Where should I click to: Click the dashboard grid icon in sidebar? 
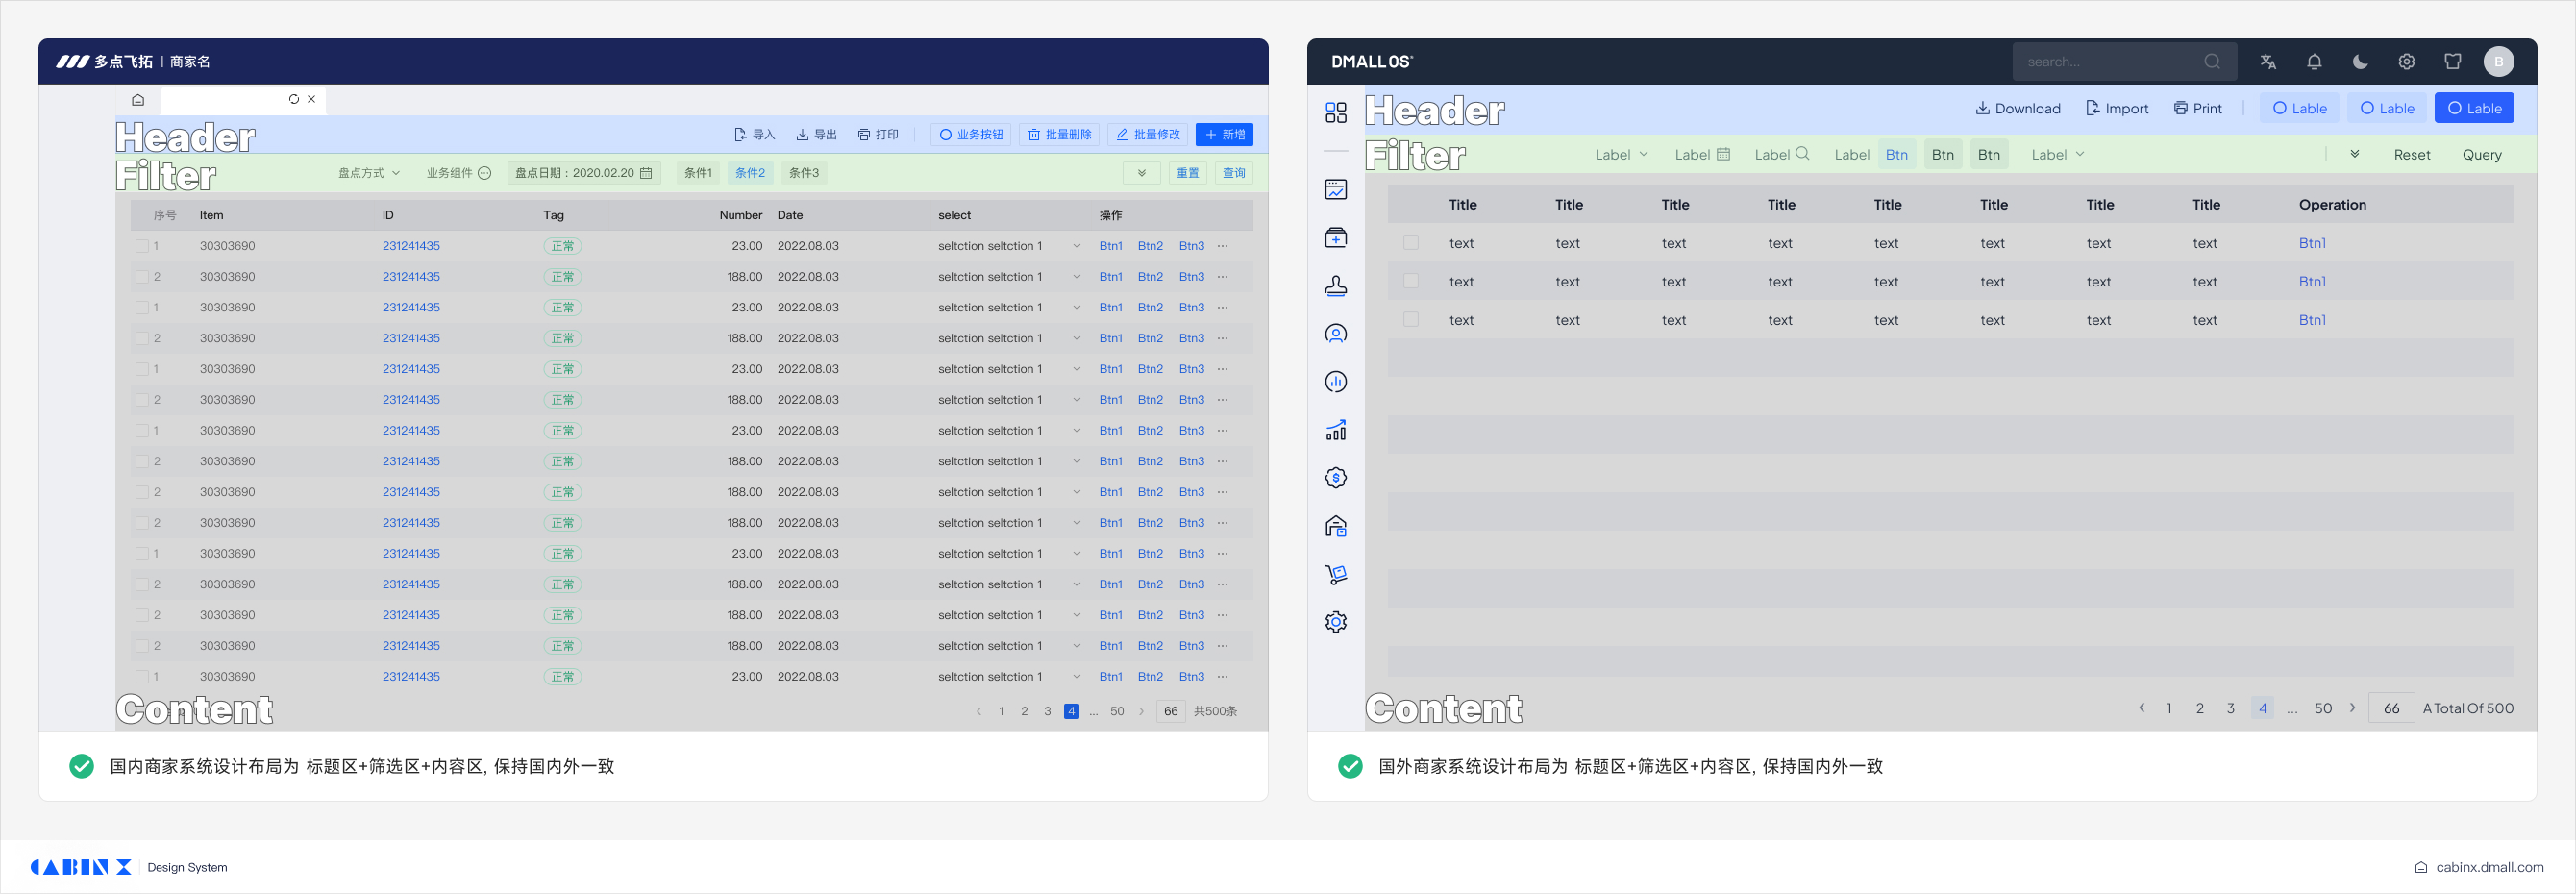1335,113
